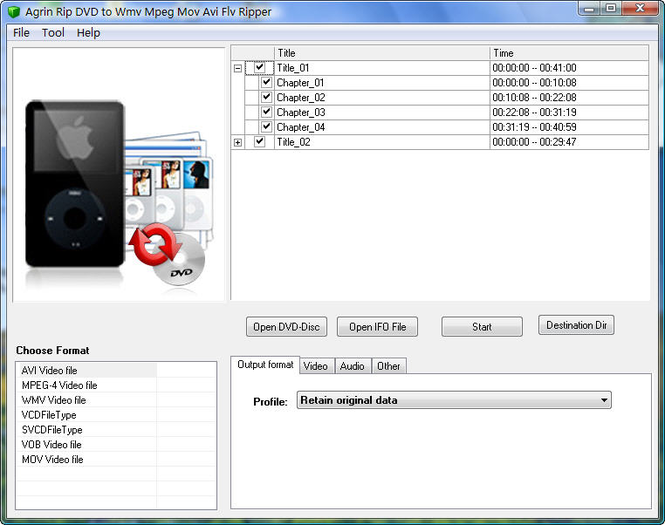Open the Tool menu
The image size is (665, 525).
click(x=53, y=33)
